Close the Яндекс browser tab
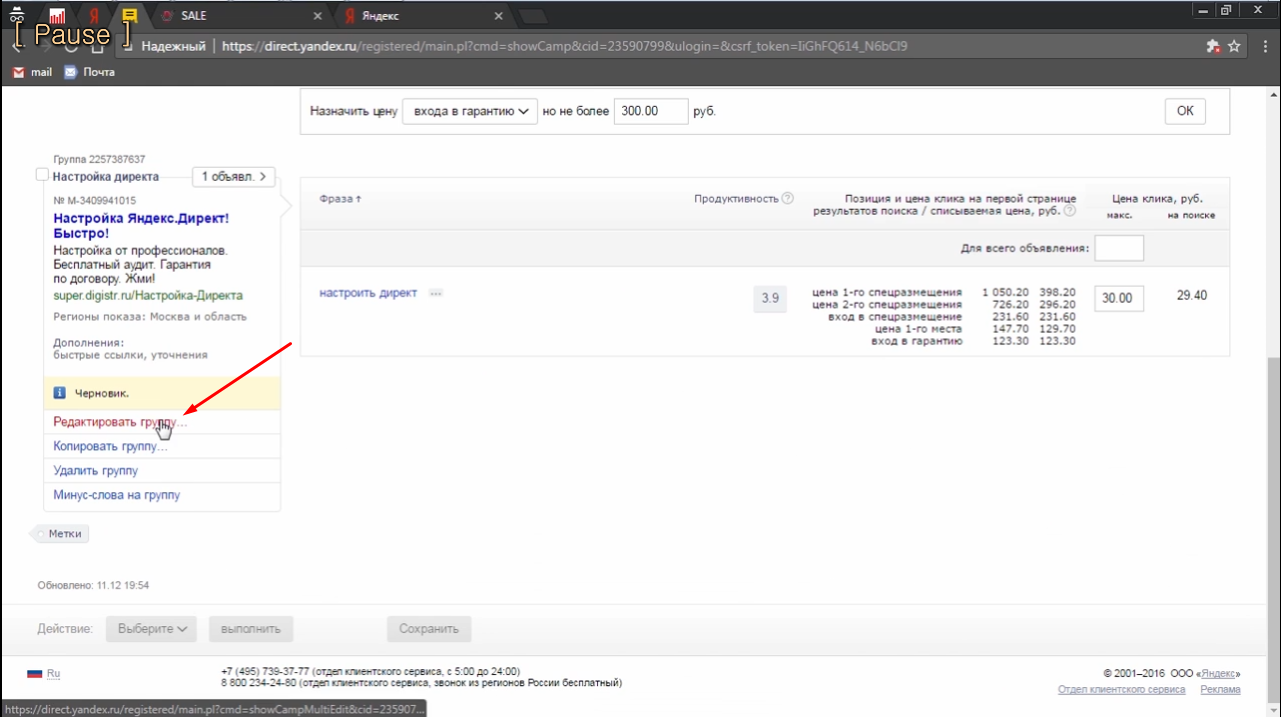 pyautogui.click(x=500, y=16)
